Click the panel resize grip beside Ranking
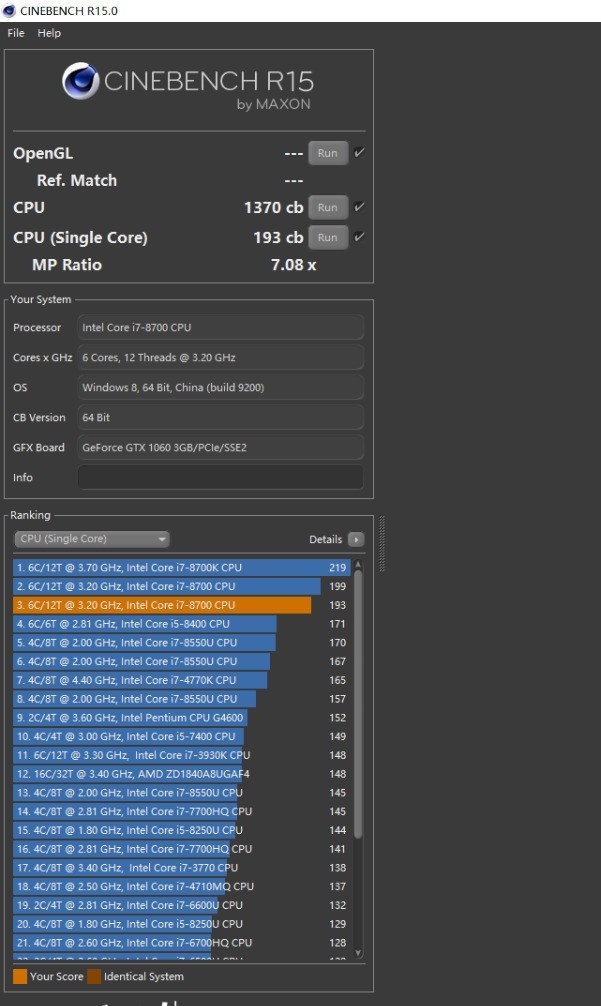 (x=382, y=543)
